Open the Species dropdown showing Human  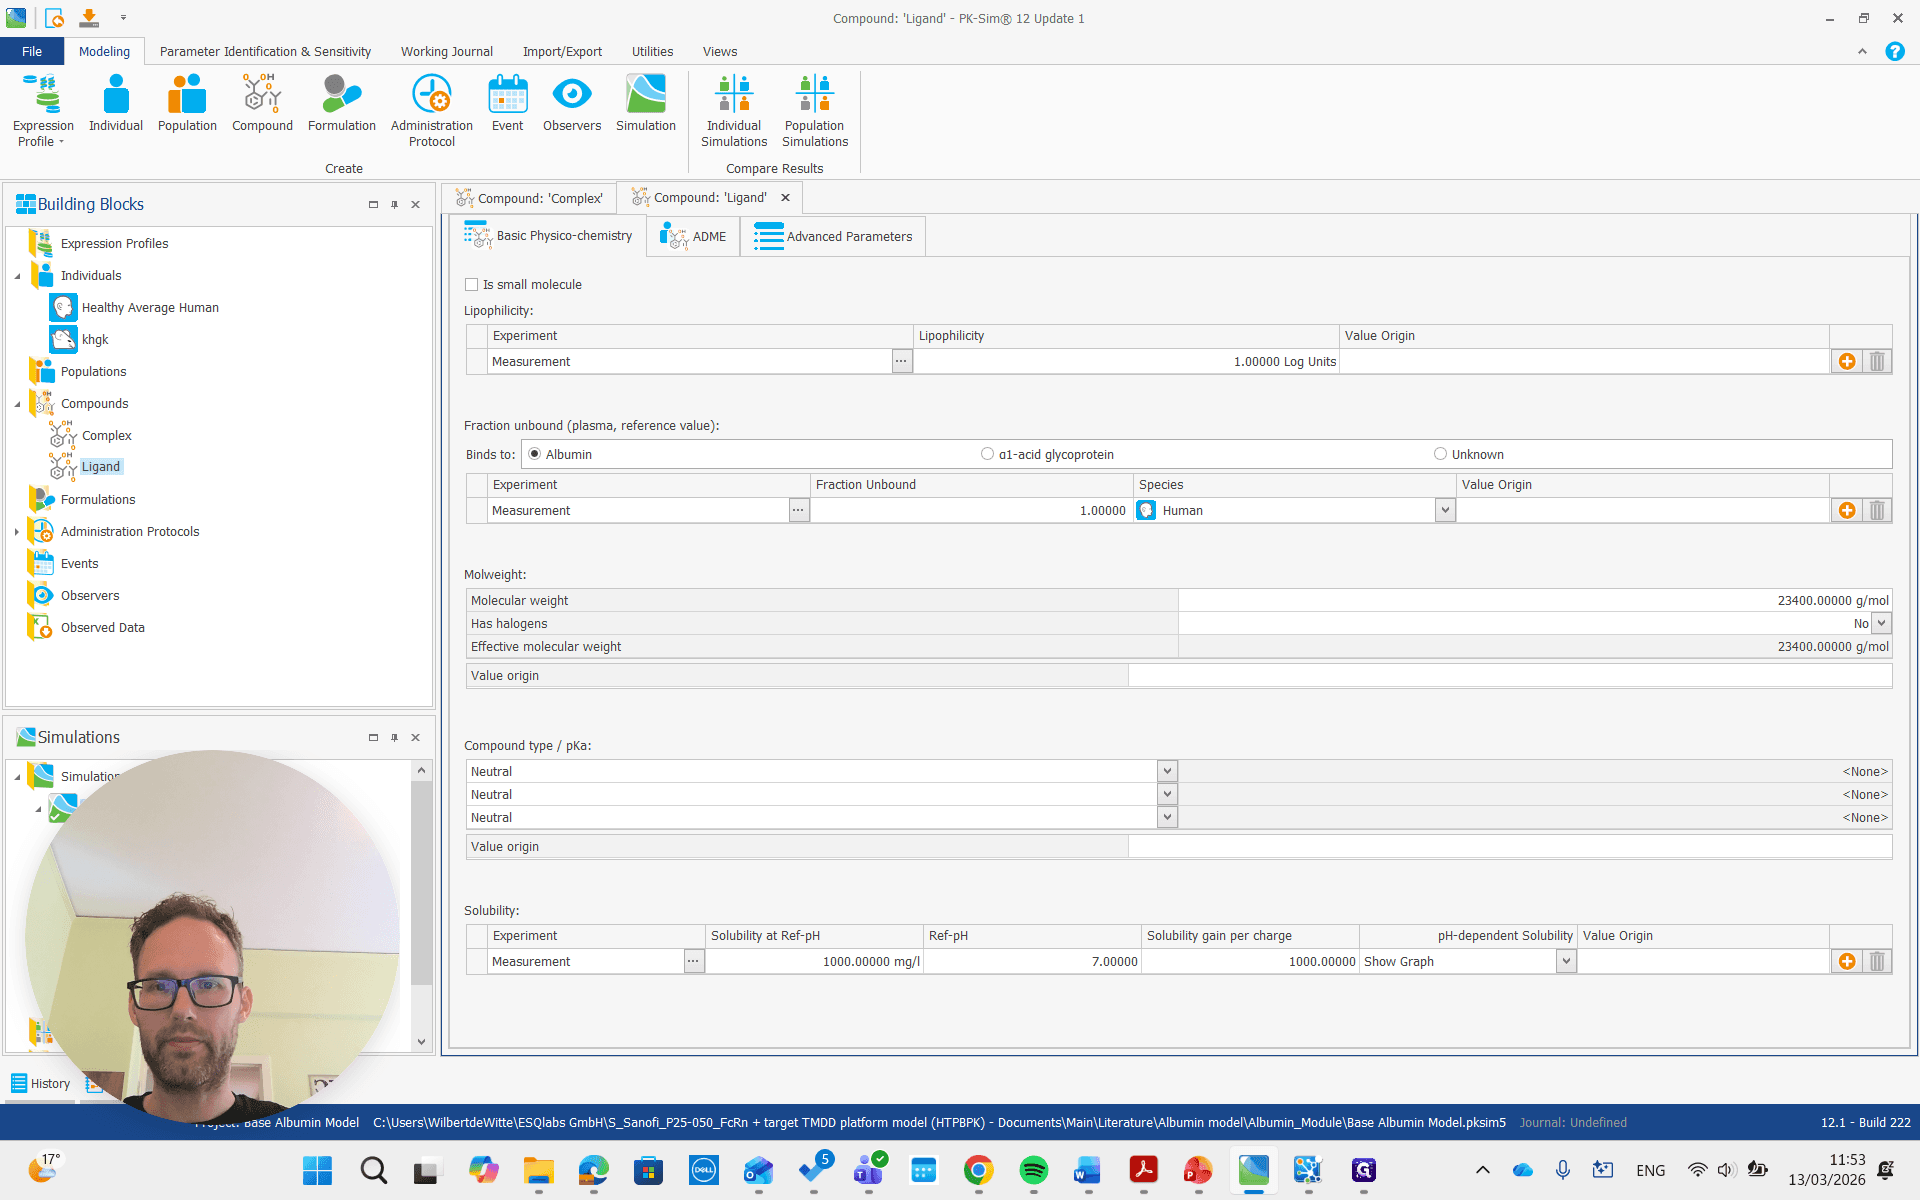[1445, 511]
